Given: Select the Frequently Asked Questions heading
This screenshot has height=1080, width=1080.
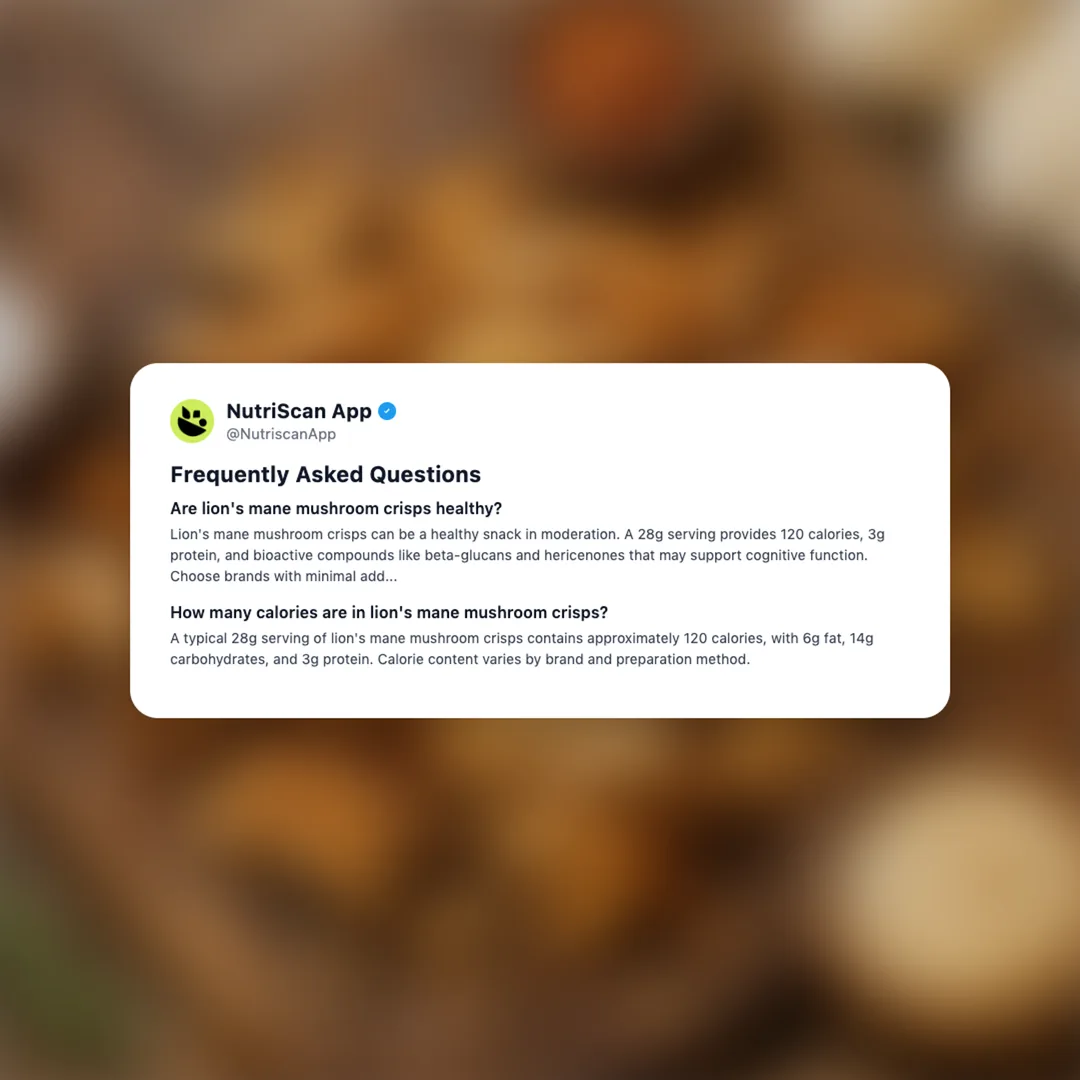Looking at the screenshot, I should coord(325,475).
